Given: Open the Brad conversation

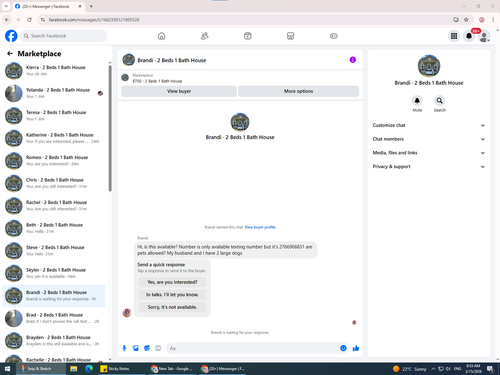Looking at the screenshot, I should (x=54, y=318).
